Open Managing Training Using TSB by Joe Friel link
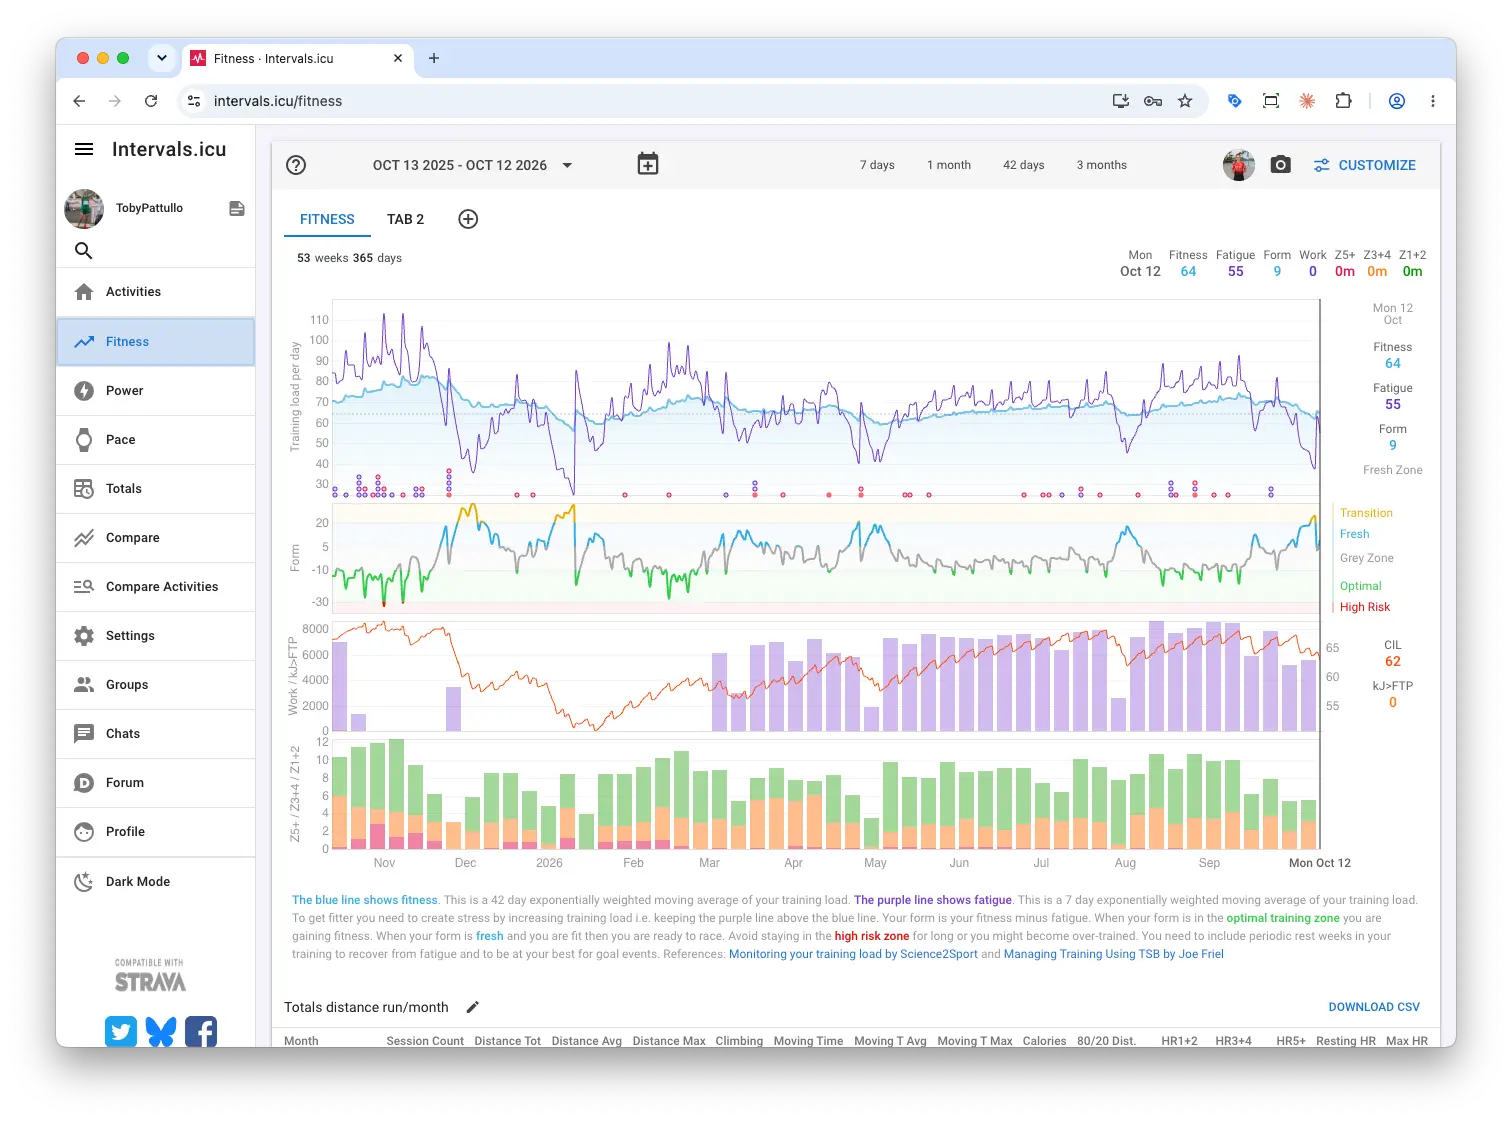 coord(1114,954)
